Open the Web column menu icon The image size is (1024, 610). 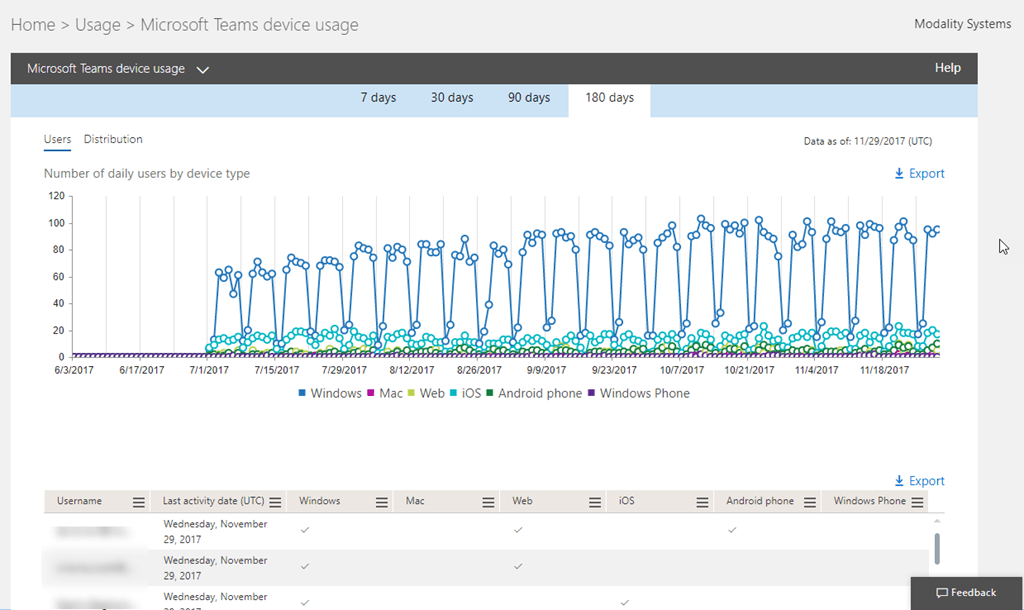point(595,502)
